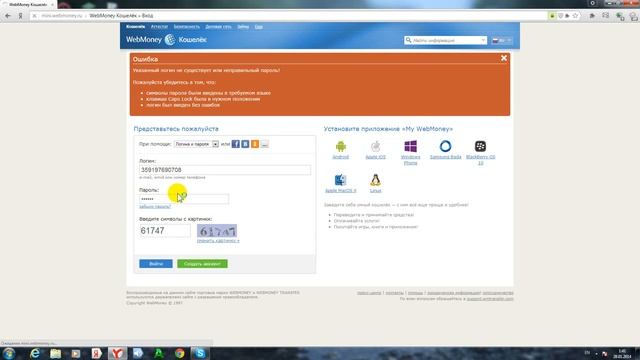Click the Facebook login icon
Viewport: 640px width, 360px height.
pyautogui.click(x=236, y=144)
